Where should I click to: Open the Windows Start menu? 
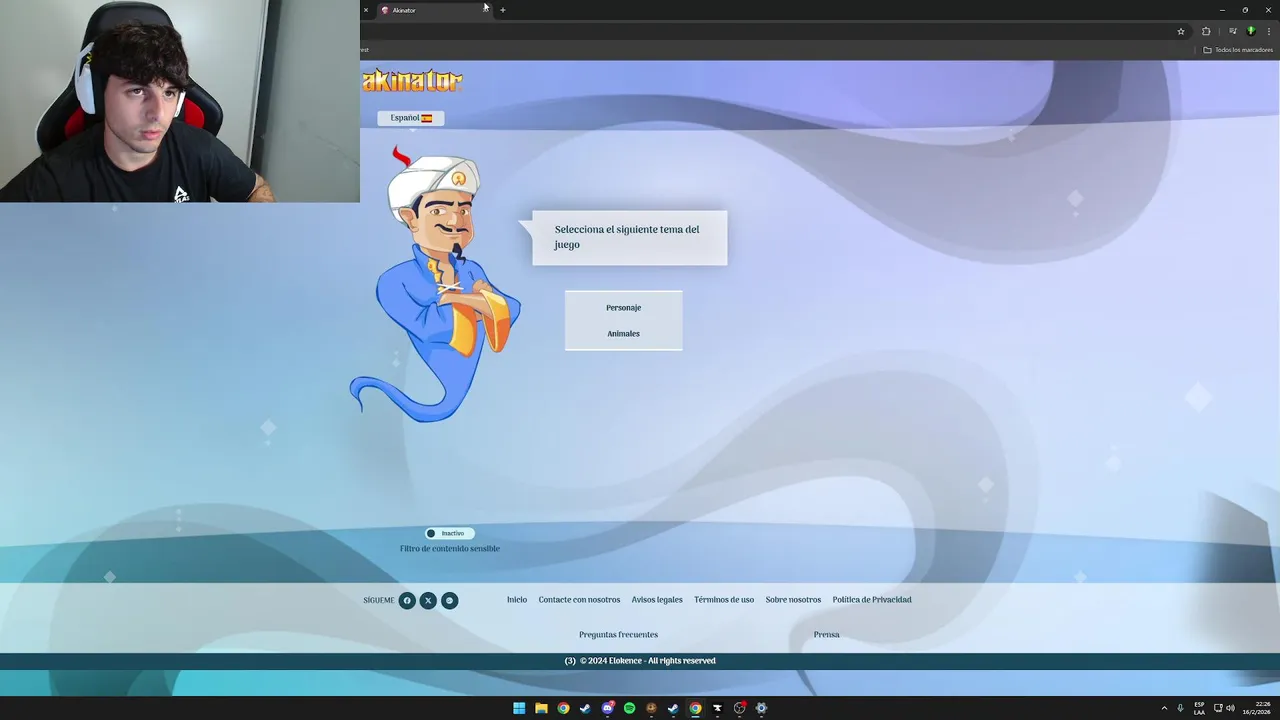point(519,708)
